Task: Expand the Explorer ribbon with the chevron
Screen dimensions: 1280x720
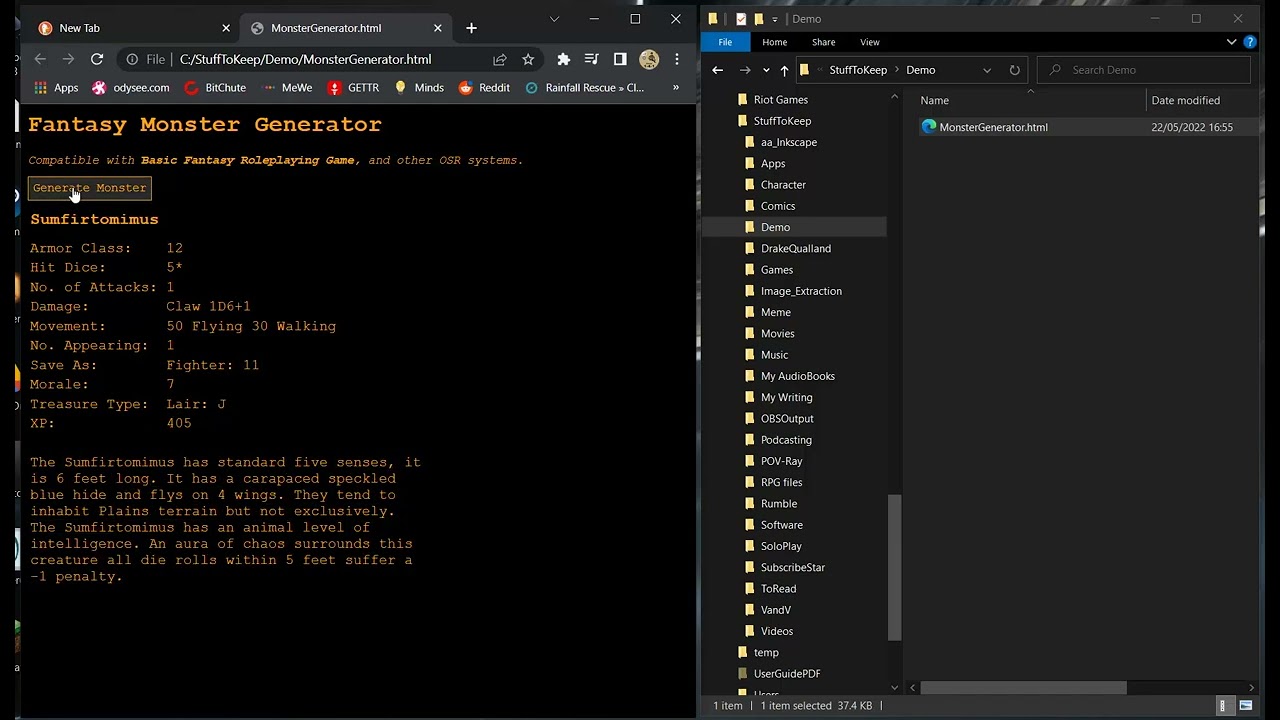Action: click(x=1232, y=42)
